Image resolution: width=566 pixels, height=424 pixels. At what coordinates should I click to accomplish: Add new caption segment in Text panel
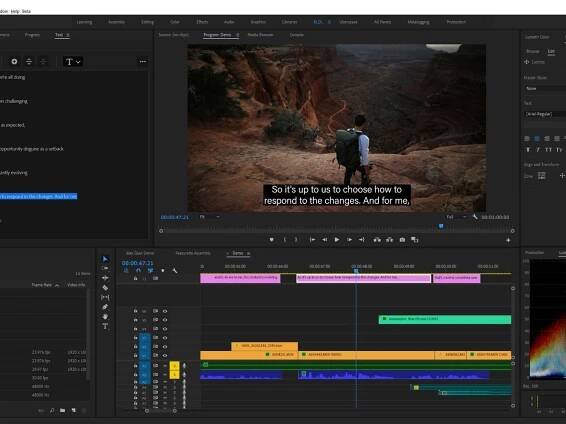(14, 61)
